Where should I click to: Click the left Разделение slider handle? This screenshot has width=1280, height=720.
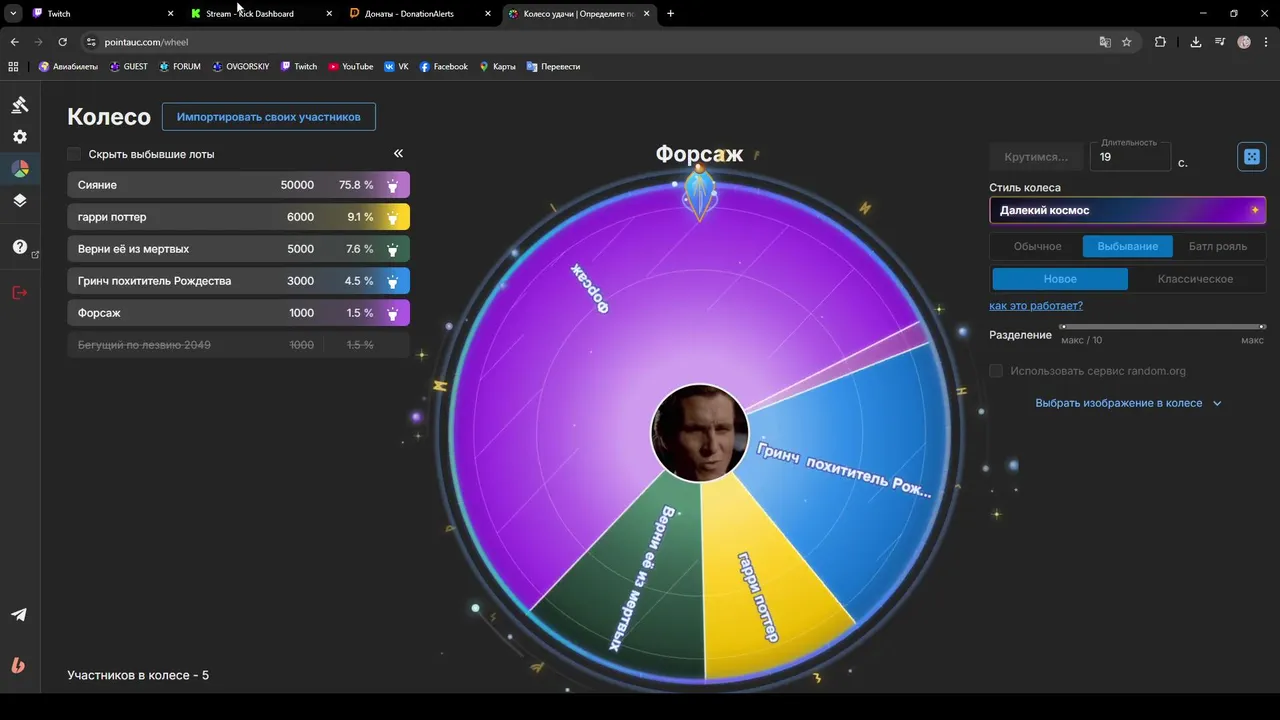coord(1063,327)
